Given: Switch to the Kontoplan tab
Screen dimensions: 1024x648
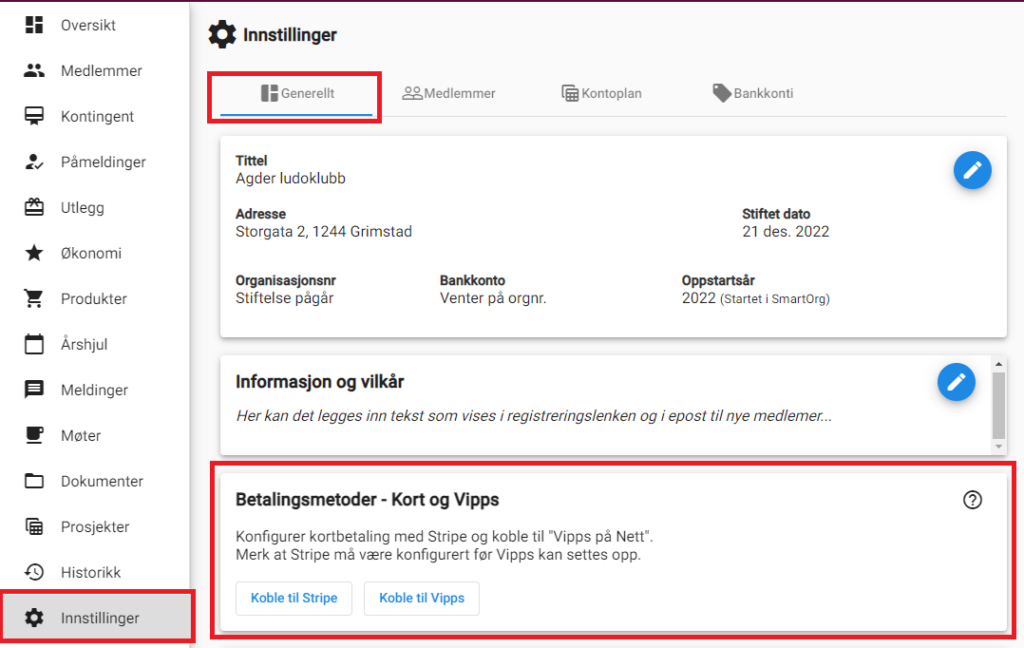Looking at the screenshot, I should click(601, 93).
